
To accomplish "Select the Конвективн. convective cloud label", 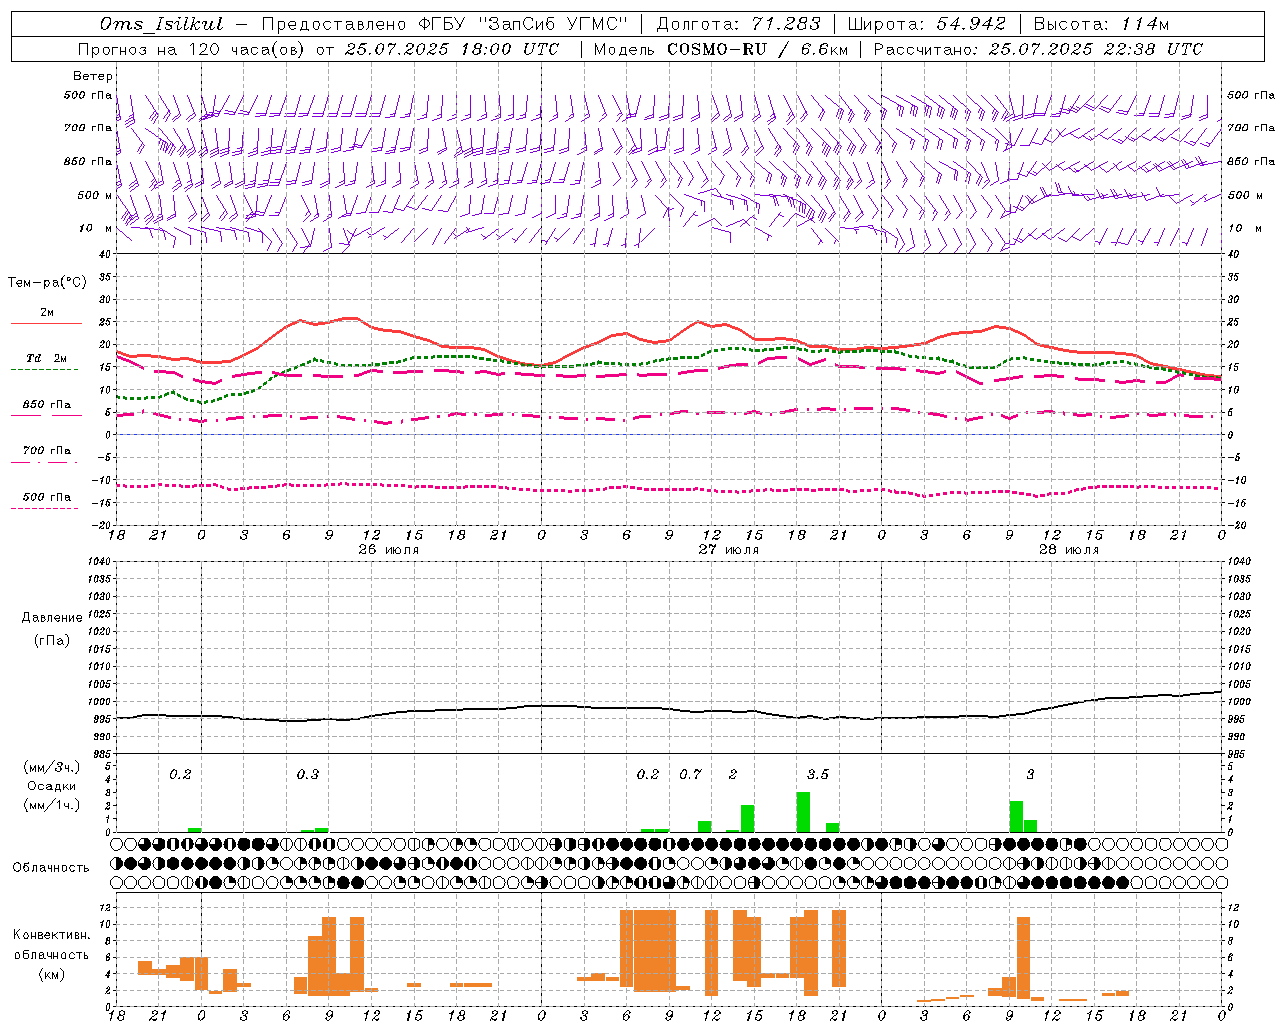I will [x=52, y=935].
